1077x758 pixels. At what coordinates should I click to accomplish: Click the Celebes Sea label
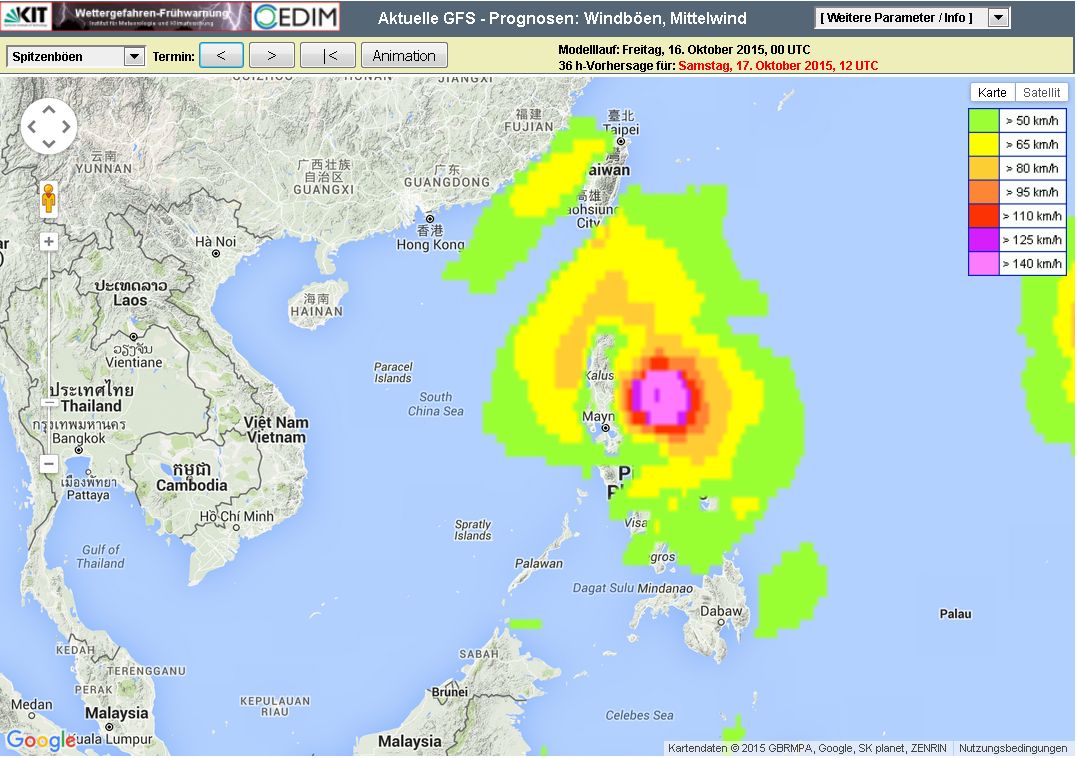(x=639, y=715)
